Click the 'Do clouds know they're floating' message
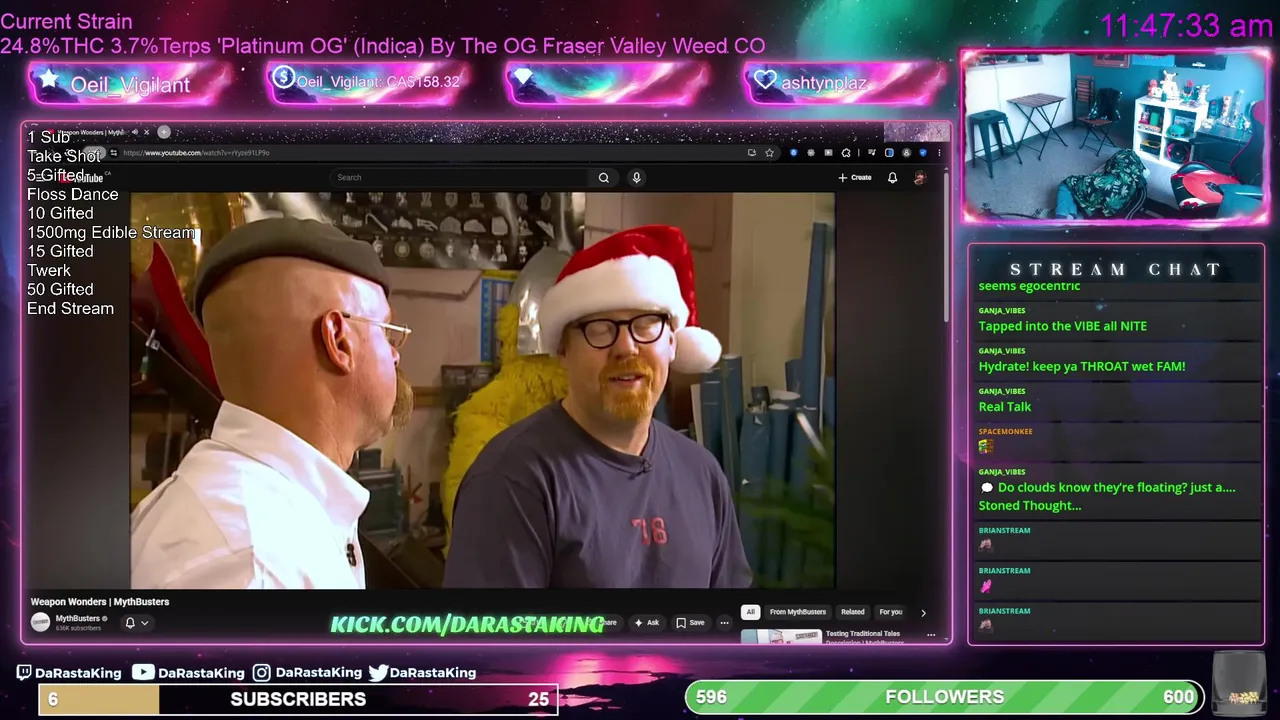The height and width of the screenshot is (720, 1280). point(1108,496)
